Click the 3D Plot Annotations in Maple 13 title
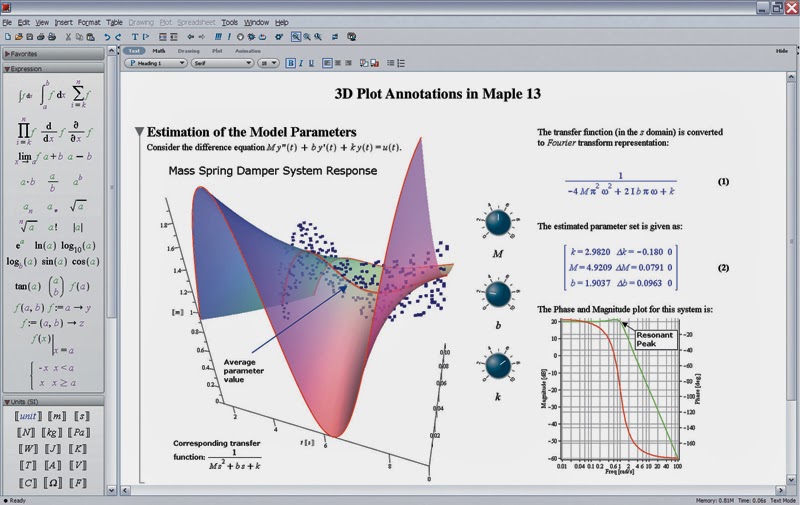 pyautogui.click(x=437, y=94)
